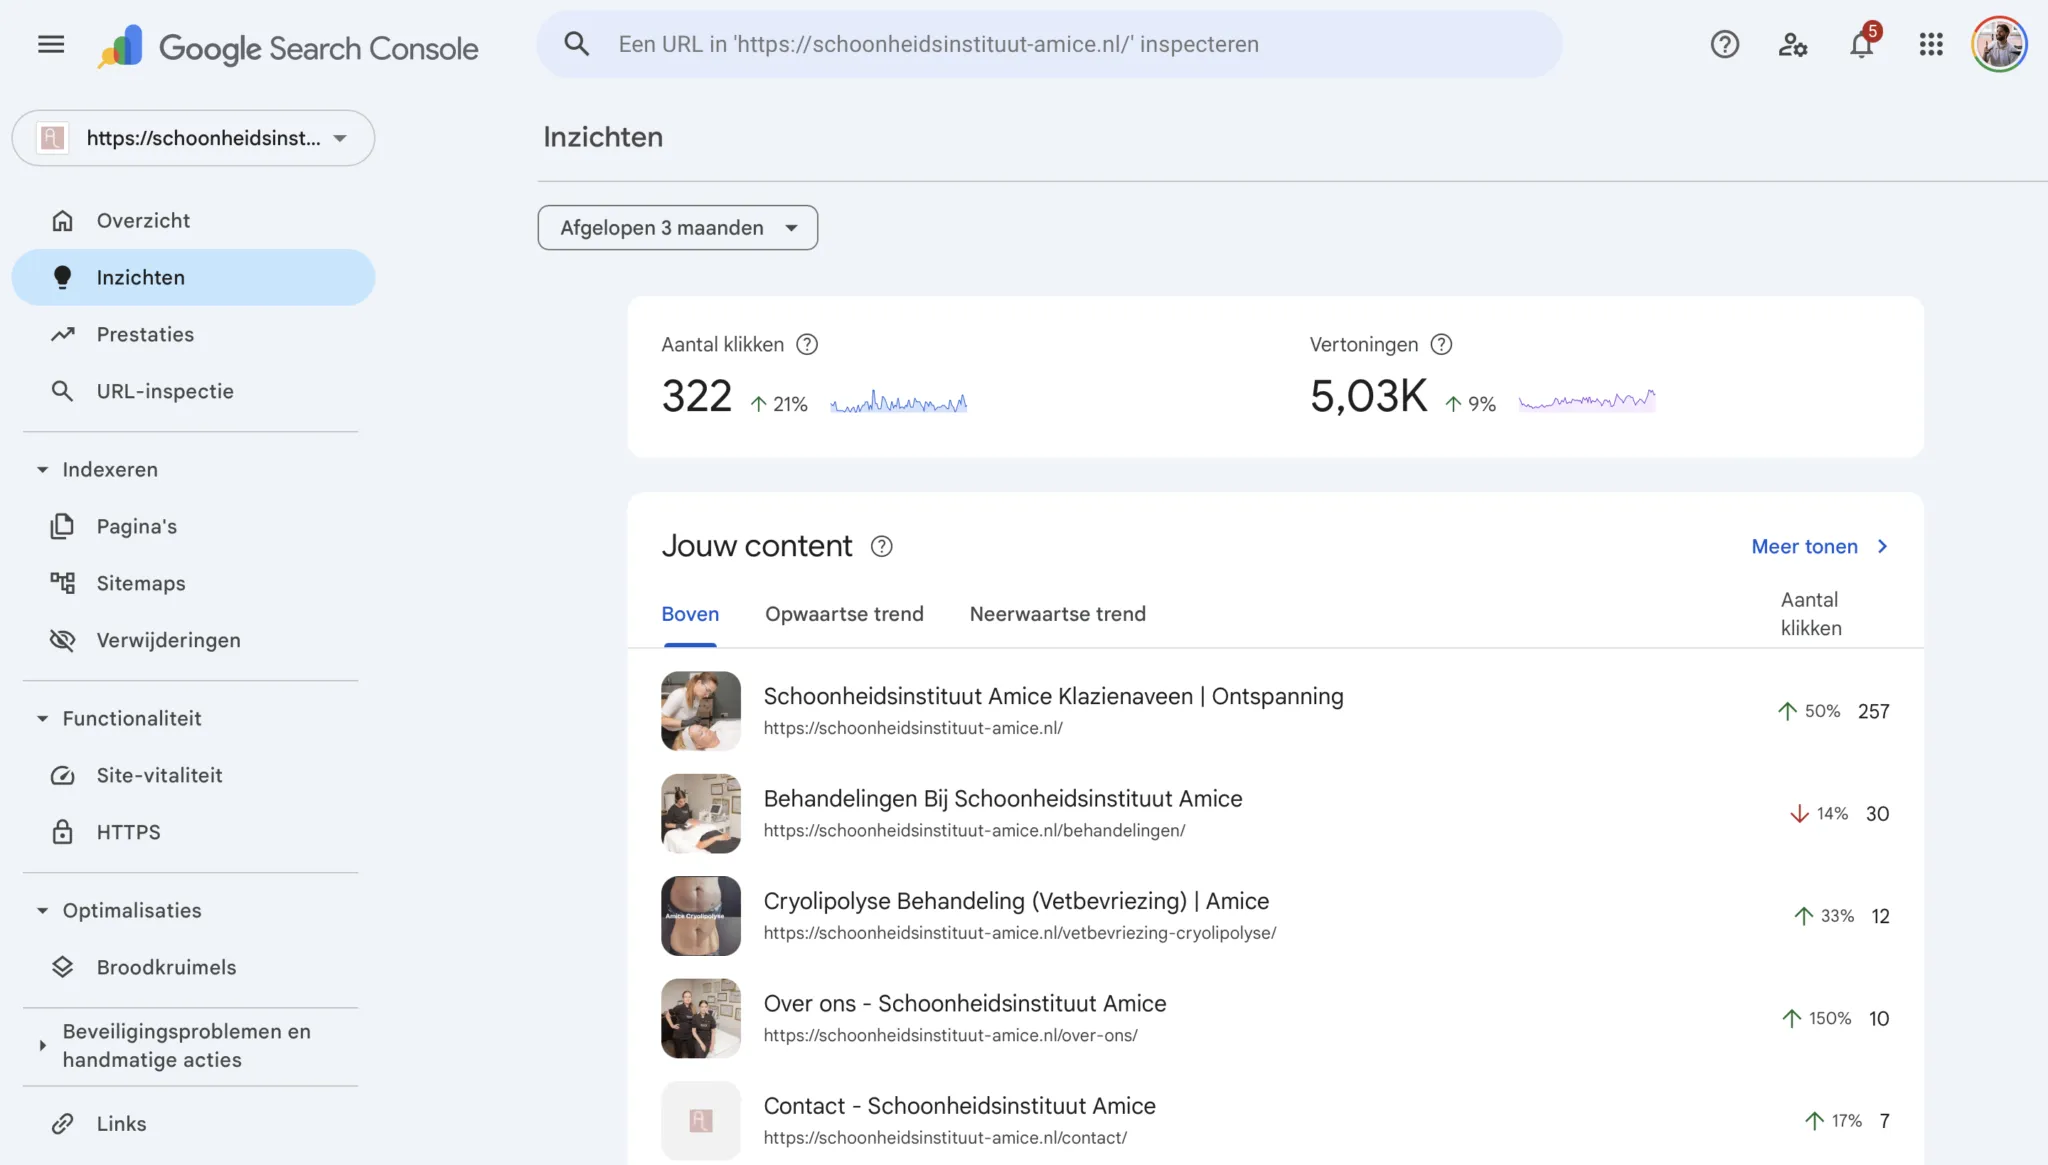The height and width of the screenshot is (1165, 2048).
Task: Show help for Jouw content section
Action: pos(881,546)
